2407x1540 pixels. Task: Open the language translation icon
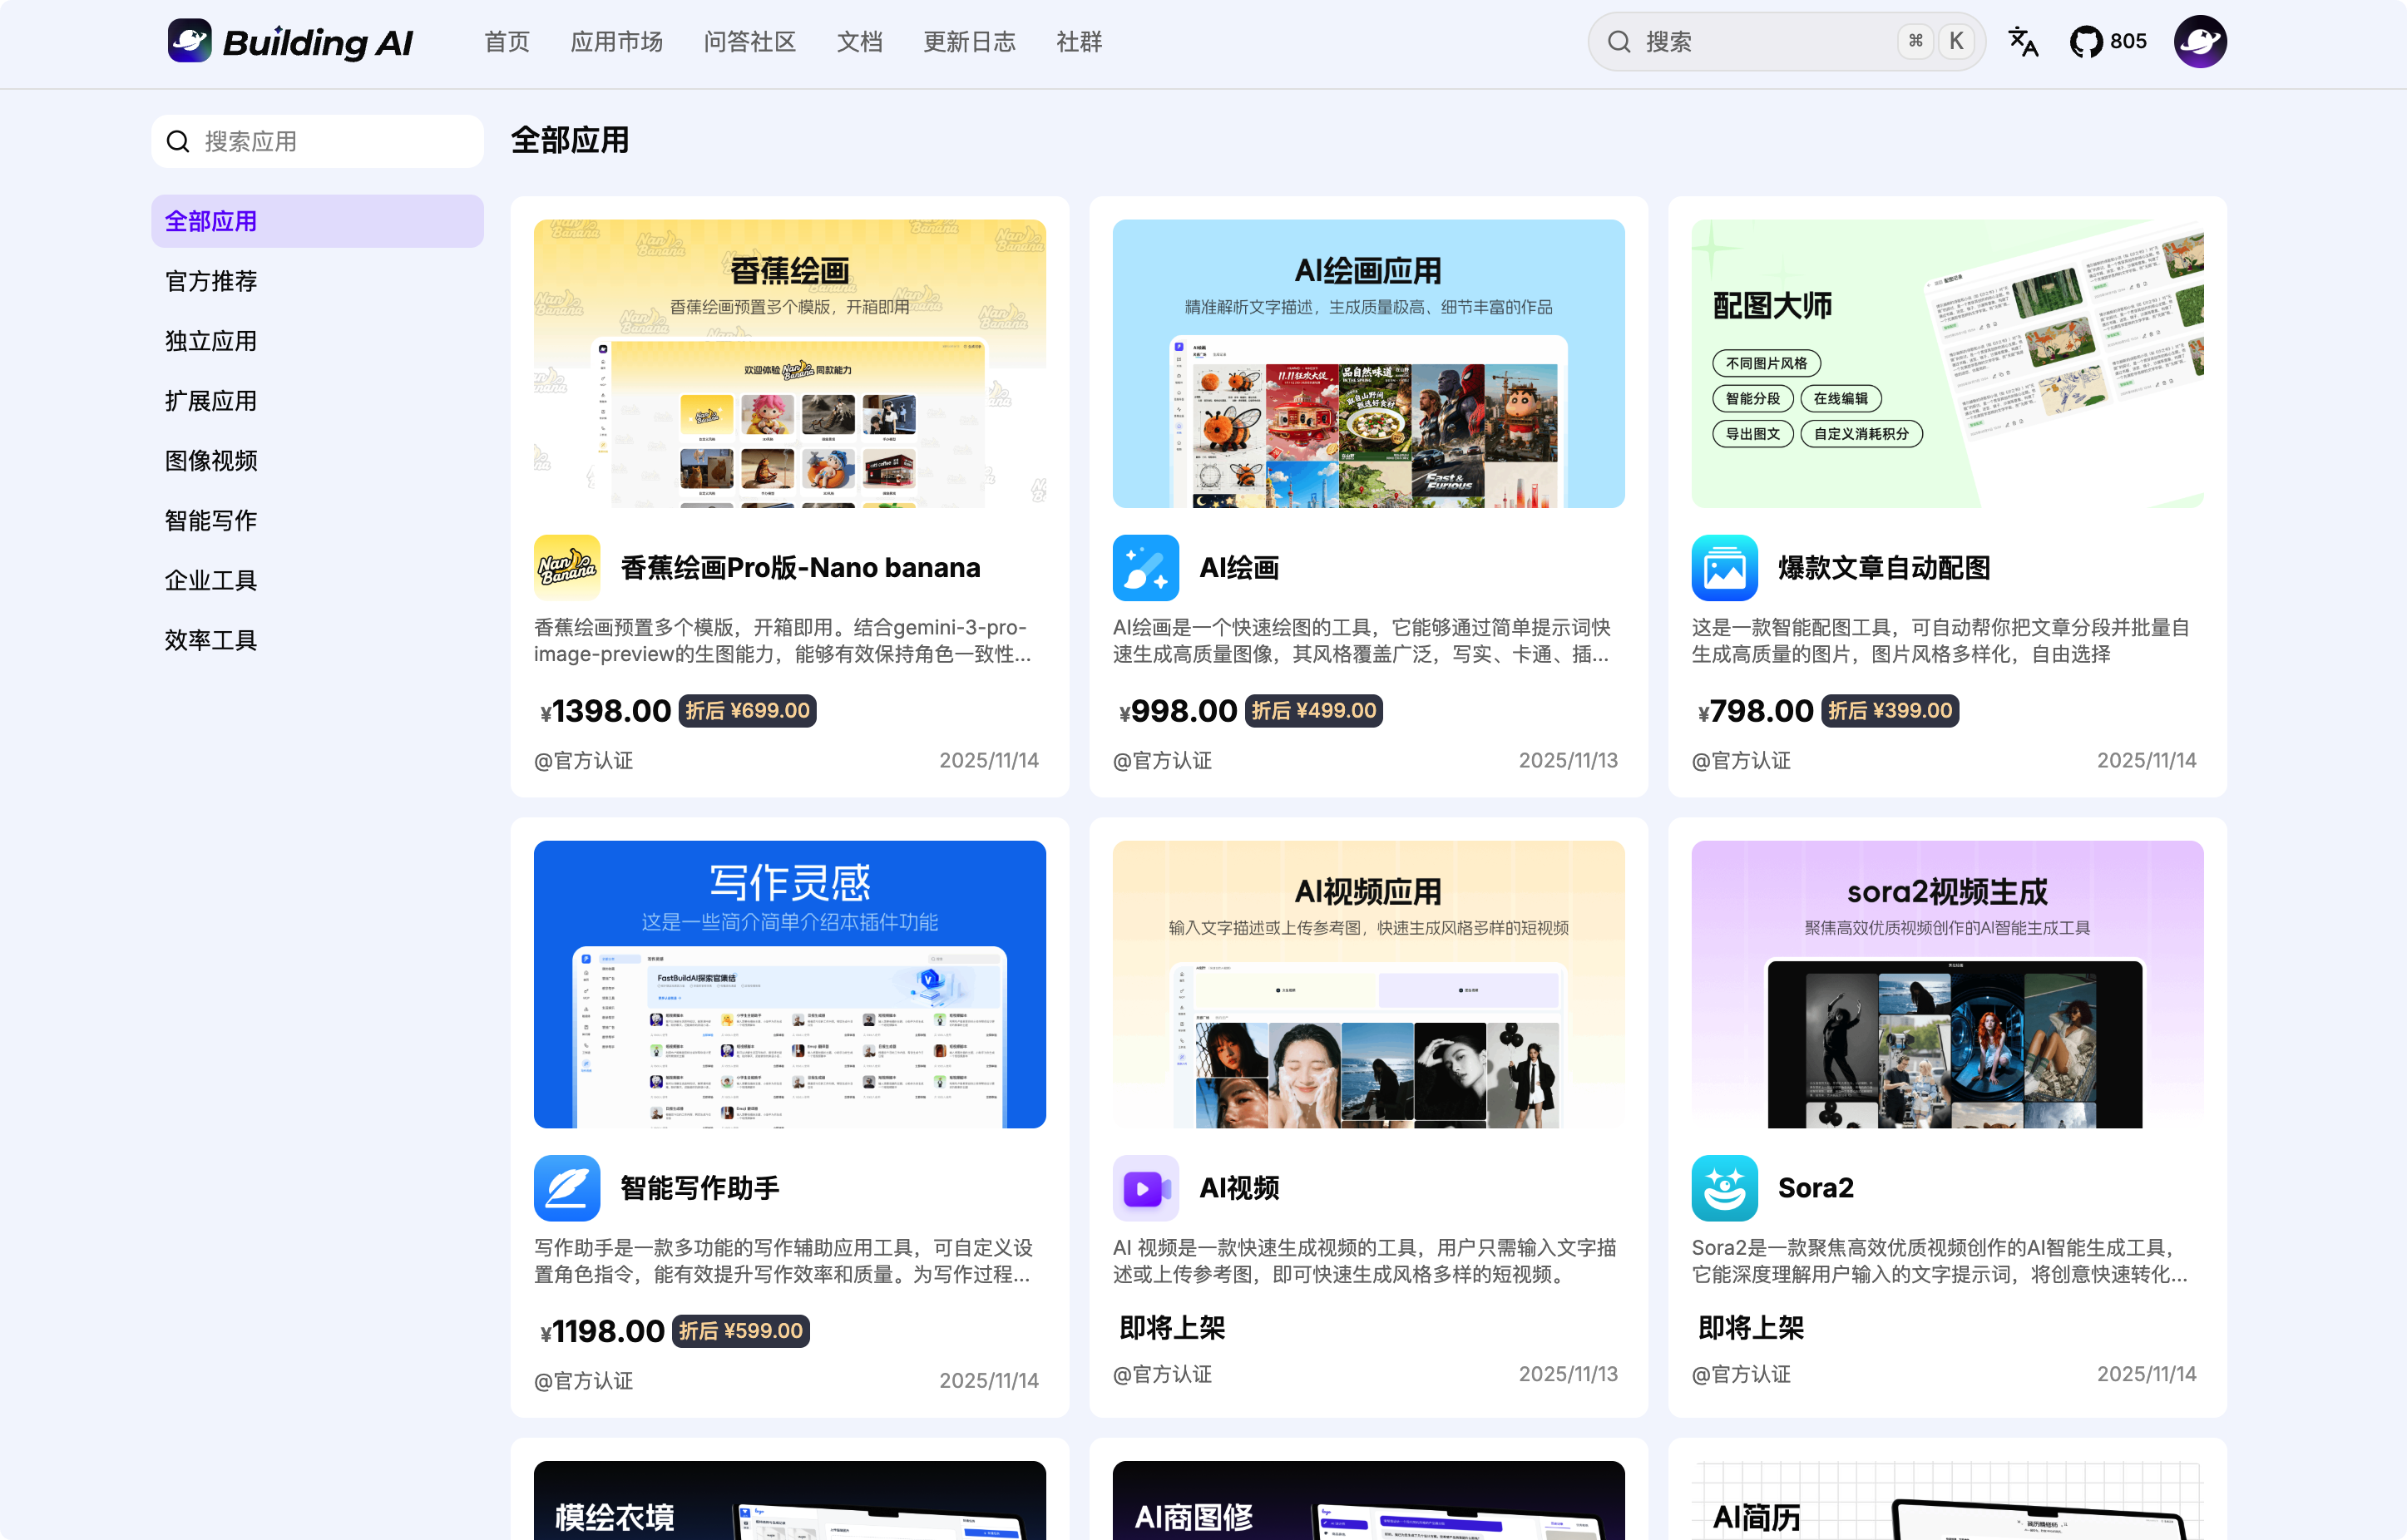2023,42
